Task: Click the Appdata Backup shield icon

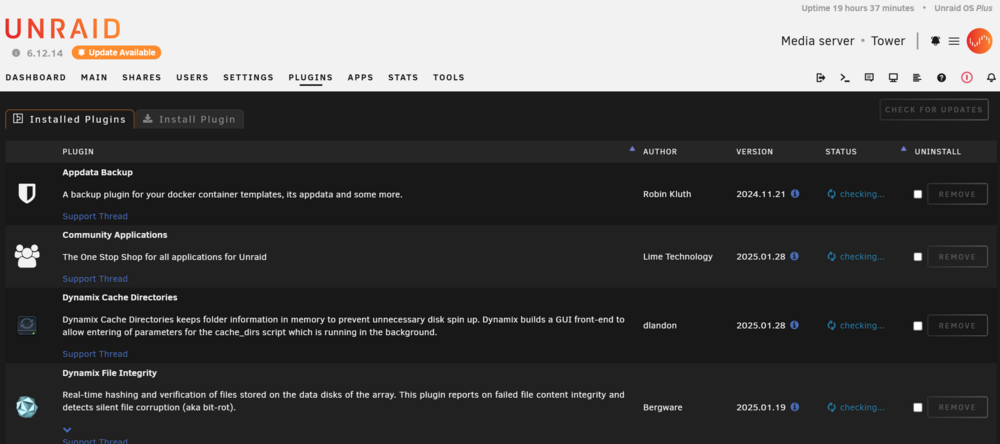Action: tap(27, 194)
